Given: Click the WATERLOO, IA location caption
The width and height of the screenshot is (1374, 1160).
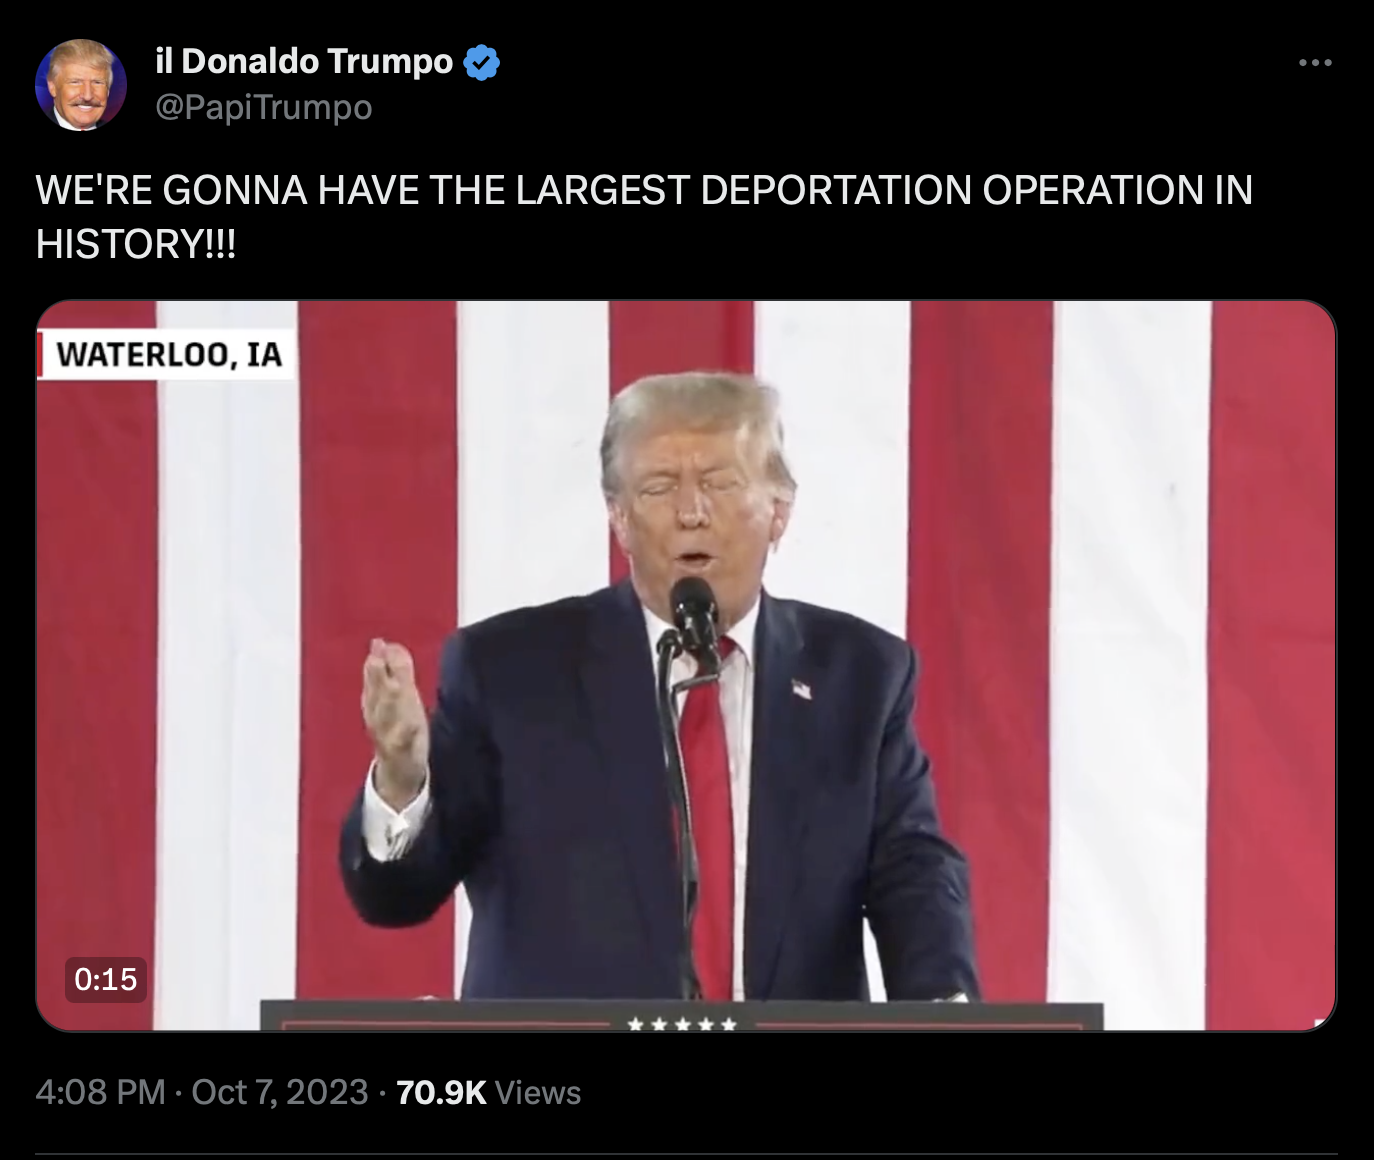Looking at the screenshot, I should tap(168, 355).
